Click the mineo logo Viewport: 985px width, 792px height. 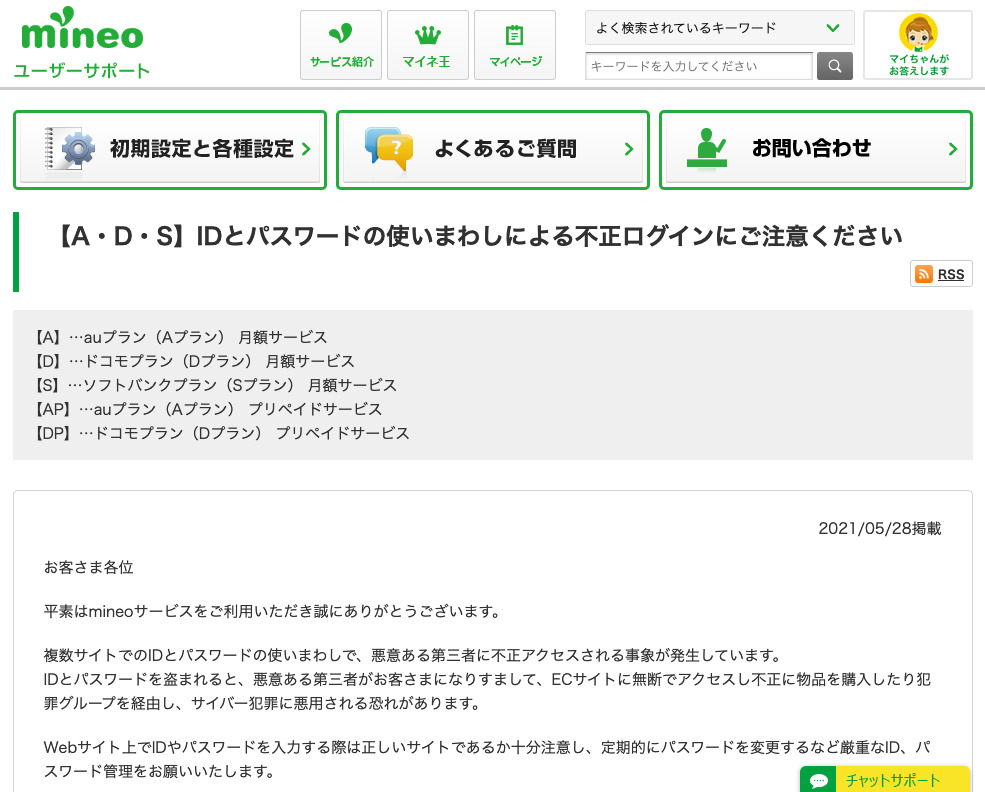click(x=82, y=29)
